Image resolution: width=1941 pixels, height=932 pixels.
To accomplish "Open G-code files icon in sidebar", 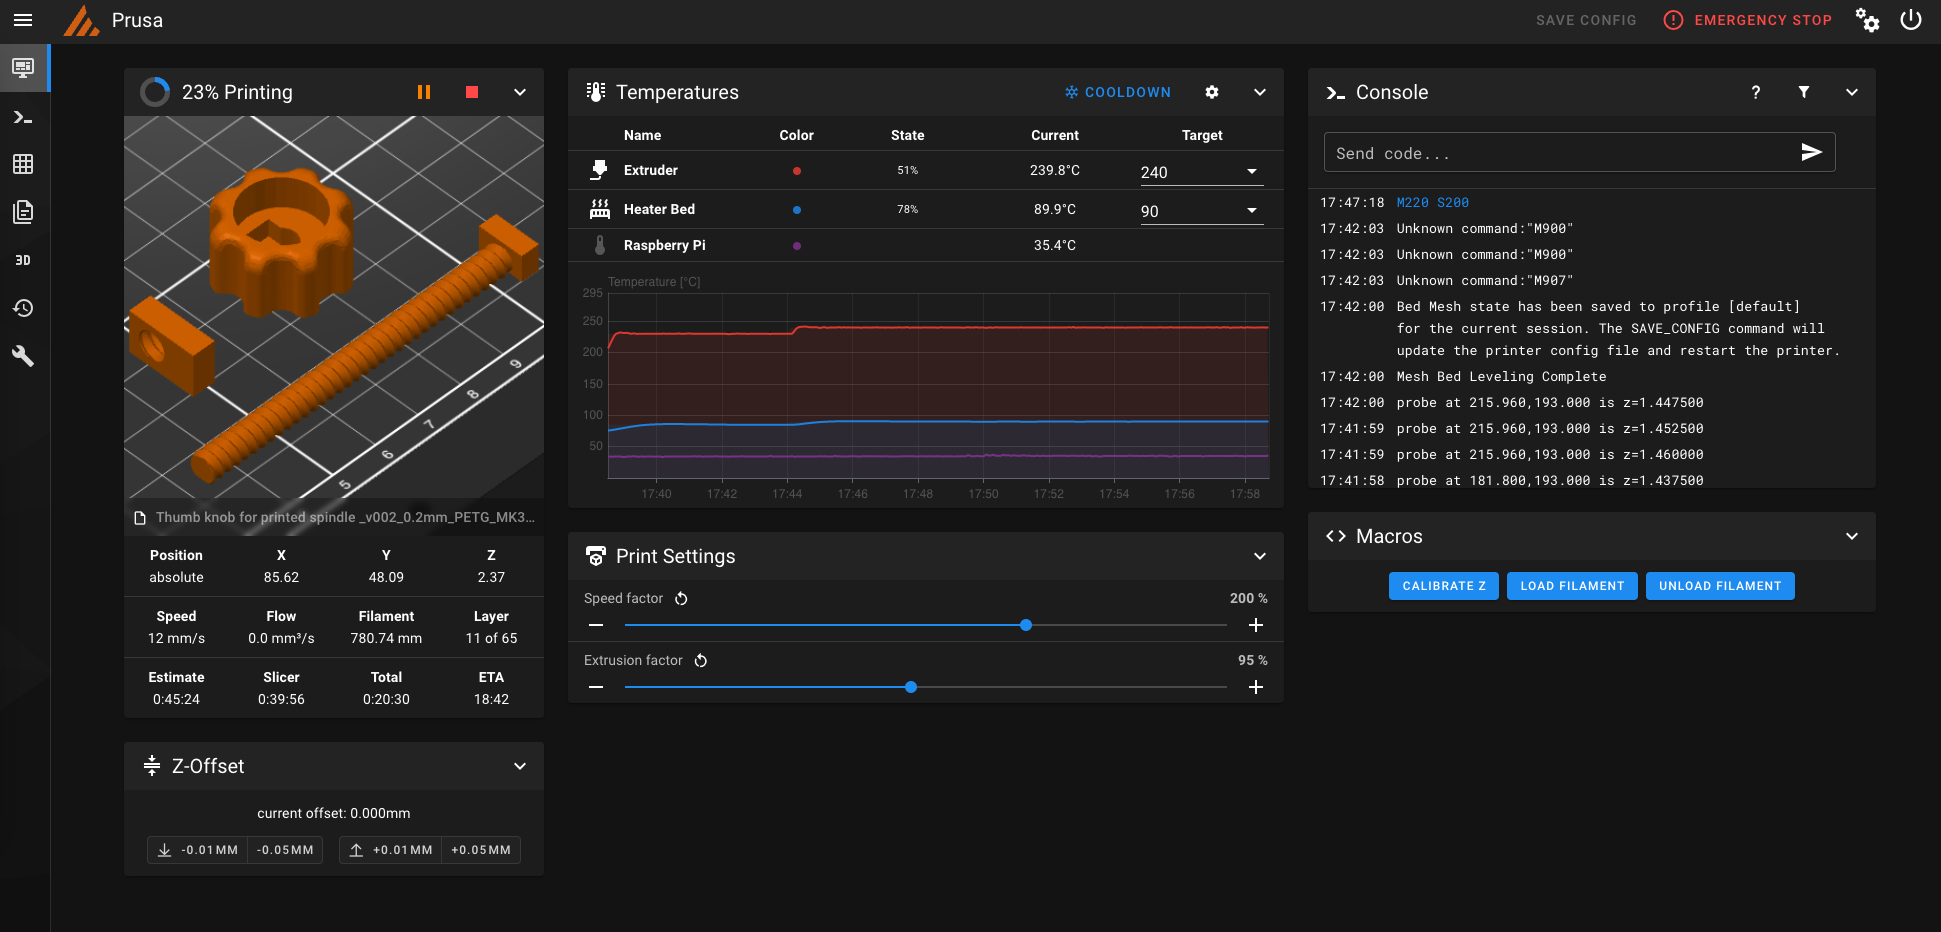I will [x=23, y=212].
